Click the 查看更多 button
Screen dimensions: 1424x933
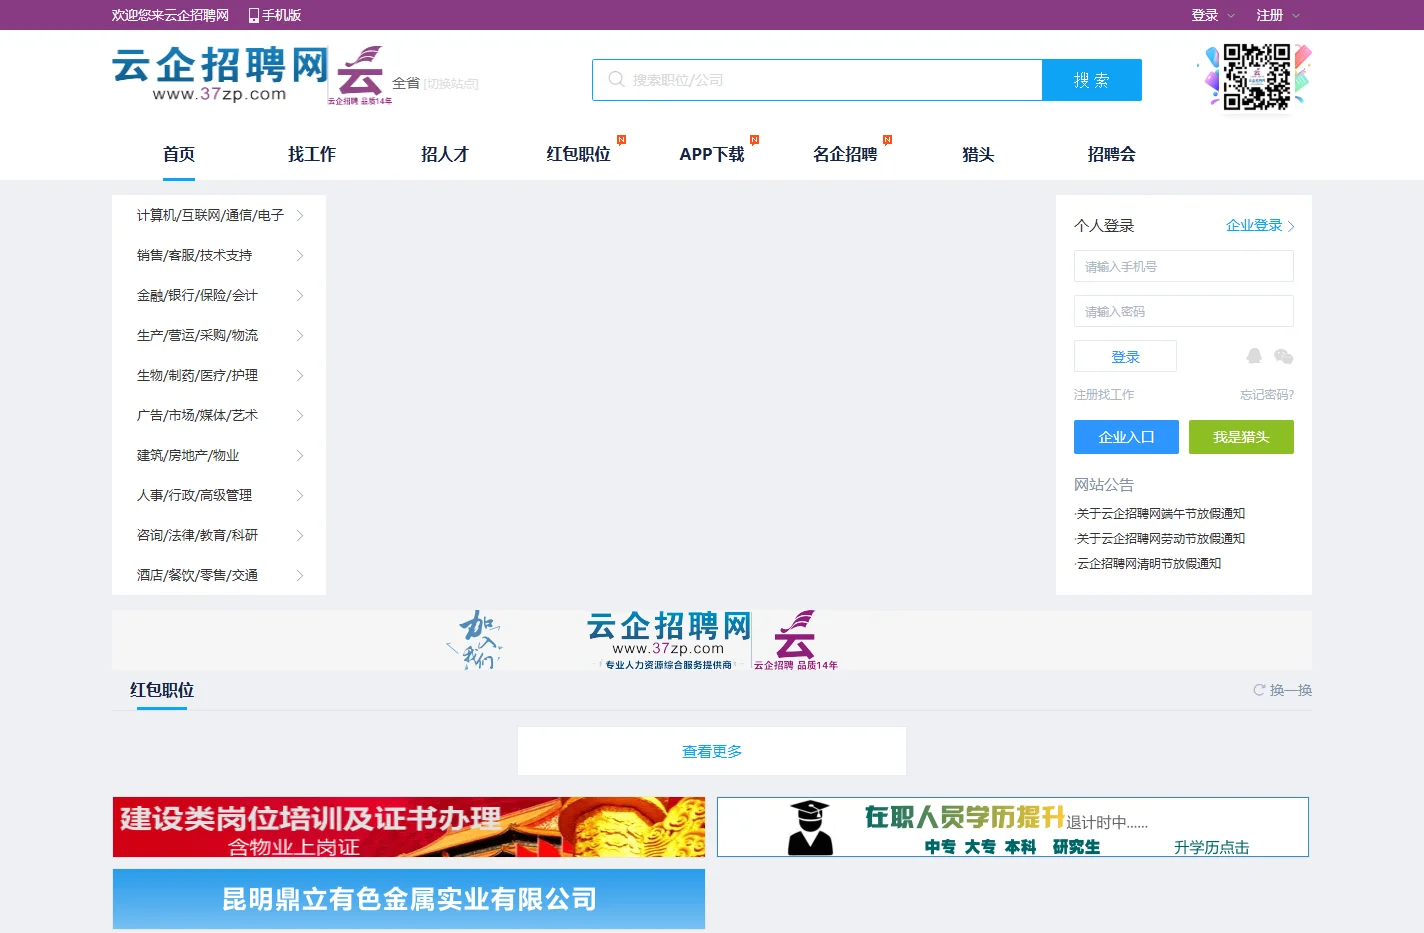coord(712,751)
